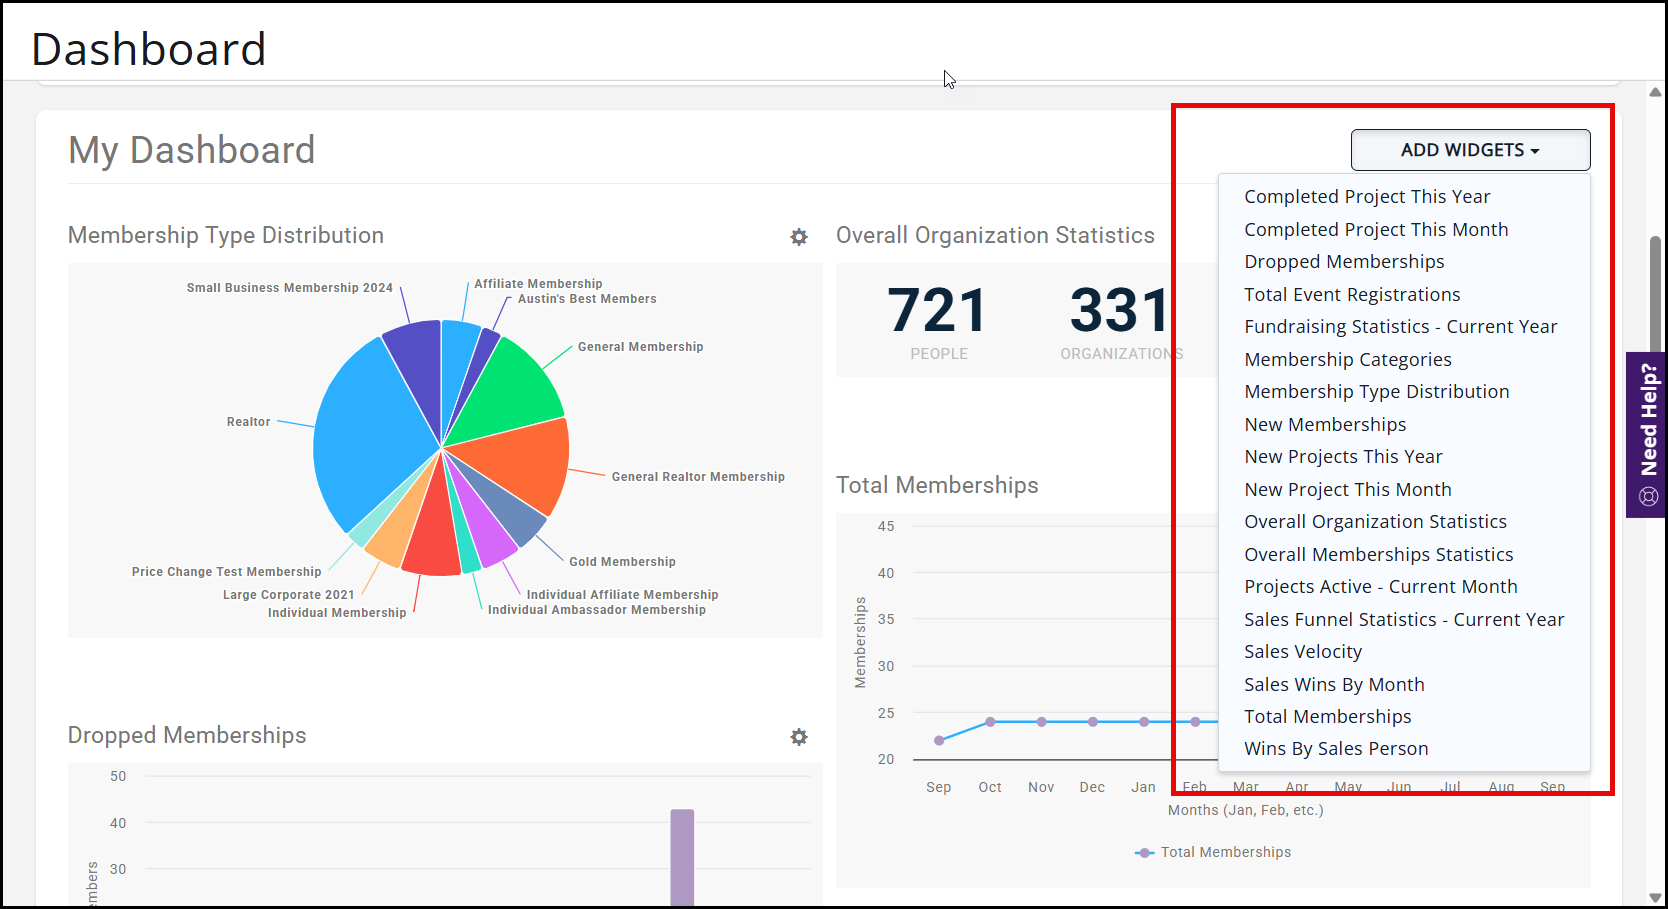The image size is (1668, 909).
Task: Click scrollbar up arrow
Action: point(1655,92)
